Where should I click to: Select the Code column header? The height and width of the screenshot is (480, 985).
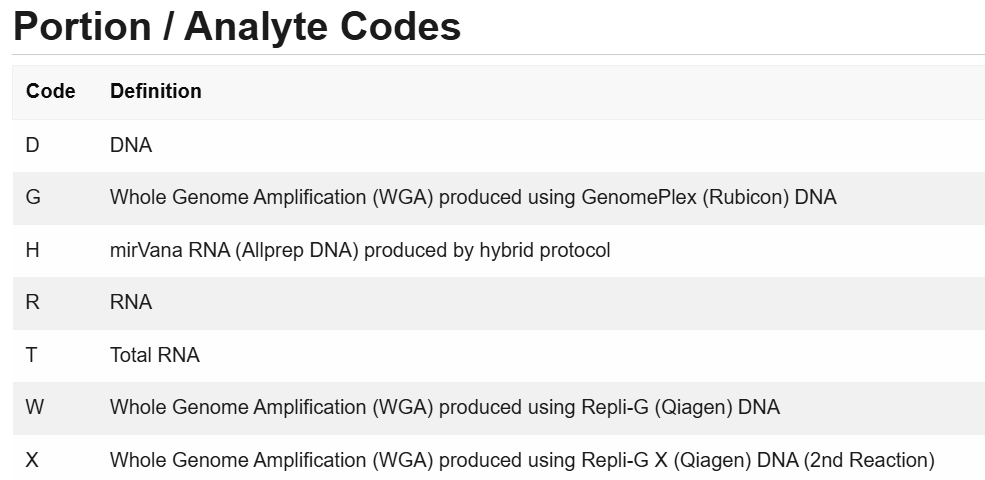point(50,92)
